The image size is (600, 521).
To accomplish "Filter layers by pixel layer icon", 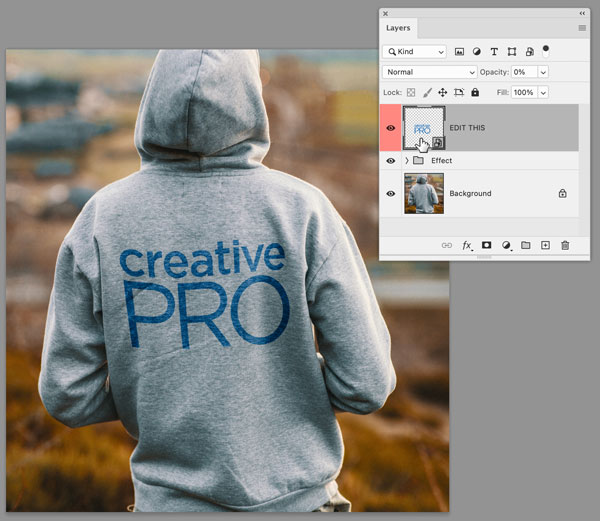I will click(x=459, y=52).
